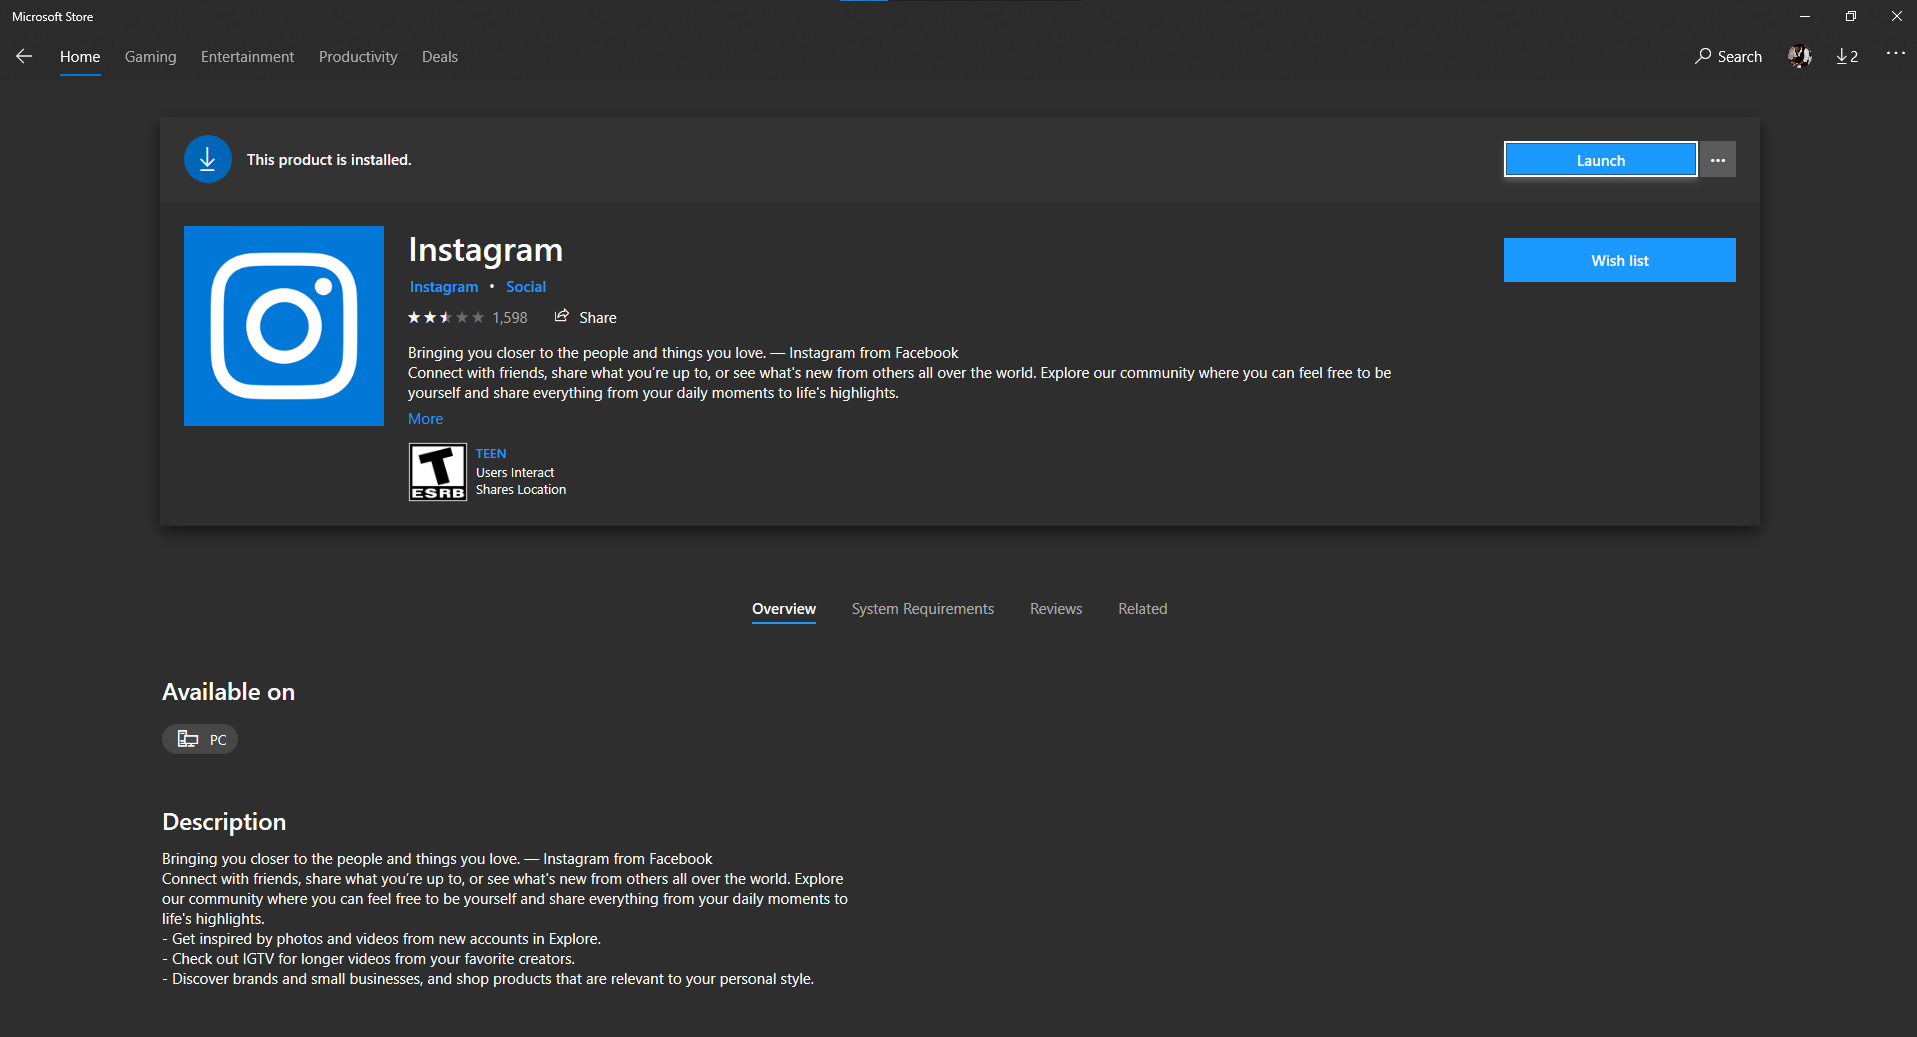
Task: Open the Entertainment tab
Action: 248,57
